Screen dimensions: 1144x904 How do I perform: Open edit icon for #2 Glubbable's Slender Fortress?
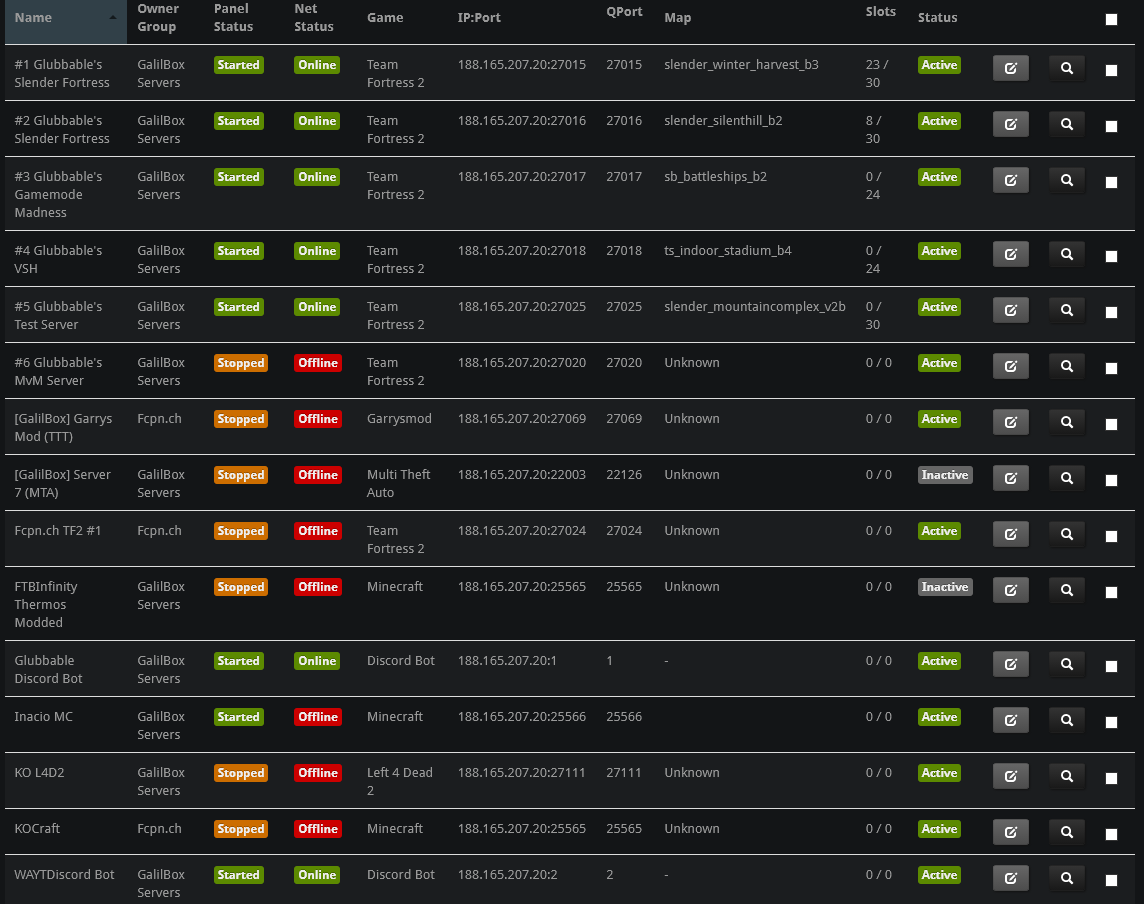coord(1010,124)
